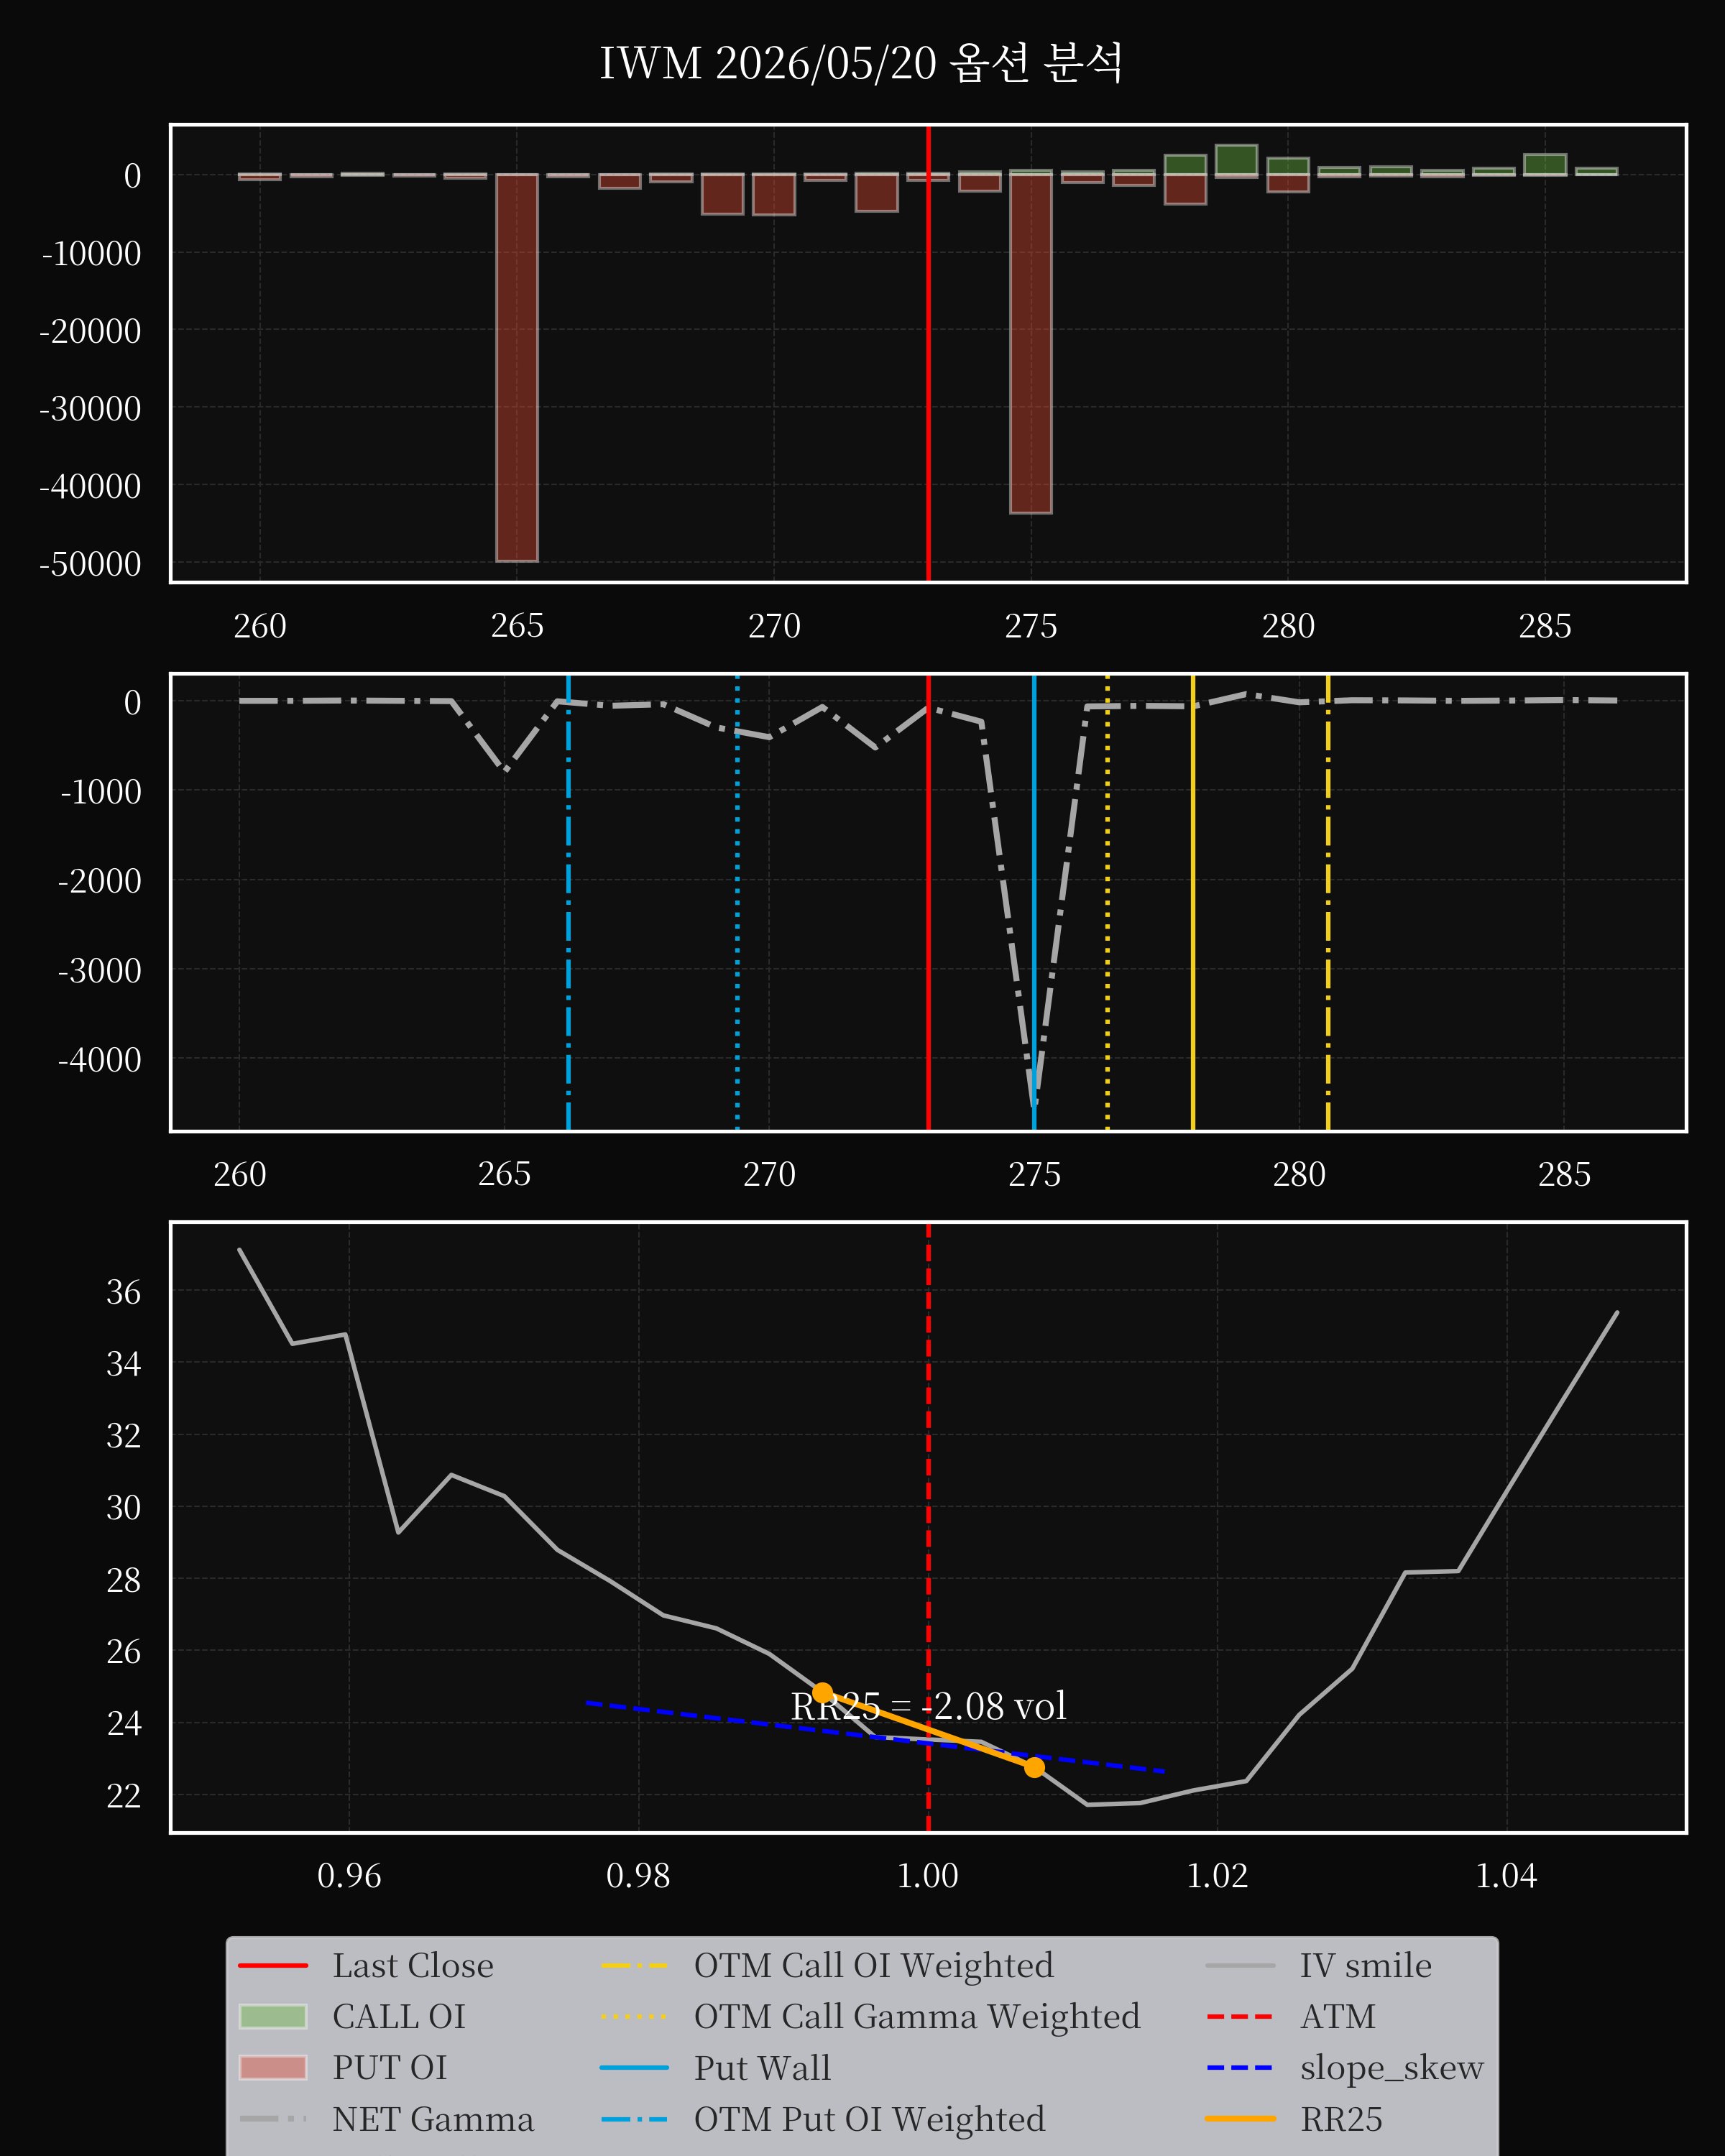The image size is (1725, 2156).
Task: Click the 280 x-axis label in gamma chart
Action: [x=1299, y=1173]
